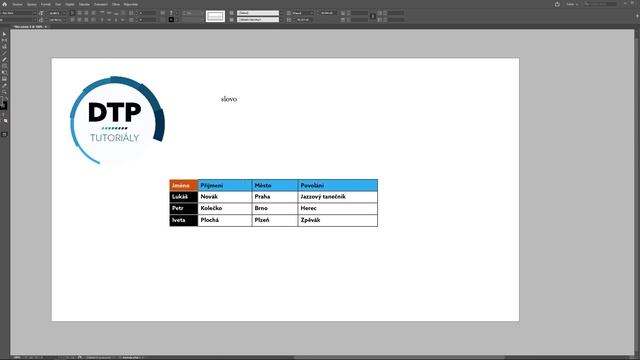Image resolution: width=640 pixels, height=360 pixels.
Task: Open the Okna menu
Action: coord(116,4)
